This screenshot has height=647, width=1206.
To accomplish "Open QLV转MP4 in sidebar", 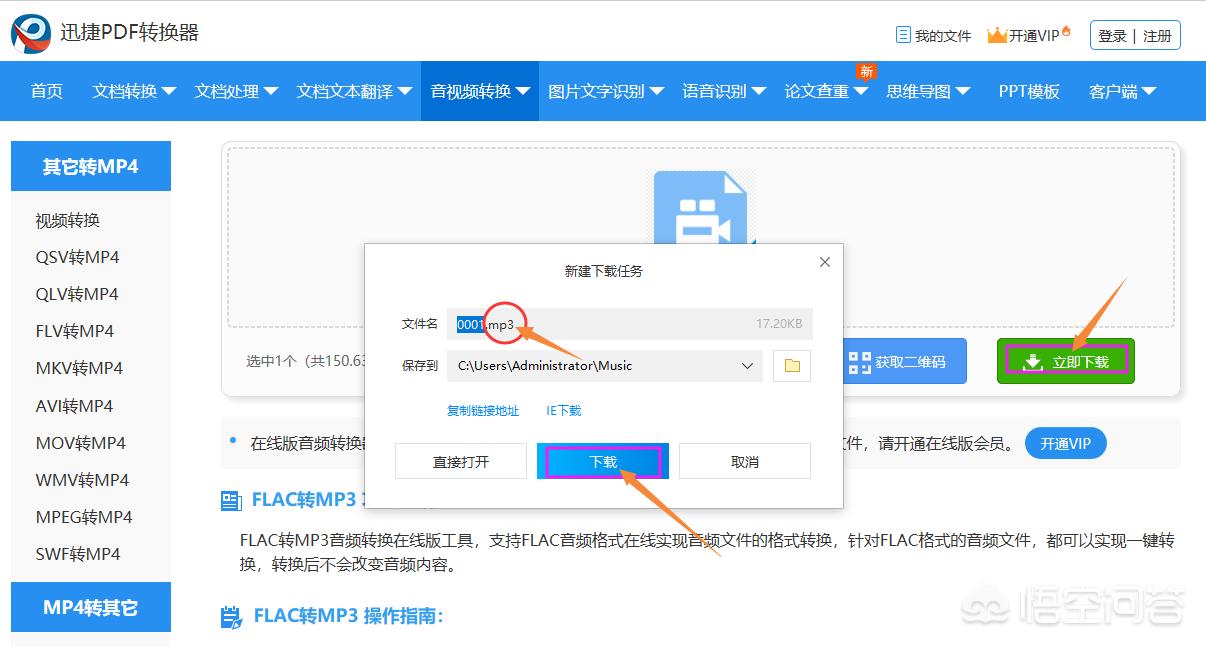I will [x=77, y=295].
